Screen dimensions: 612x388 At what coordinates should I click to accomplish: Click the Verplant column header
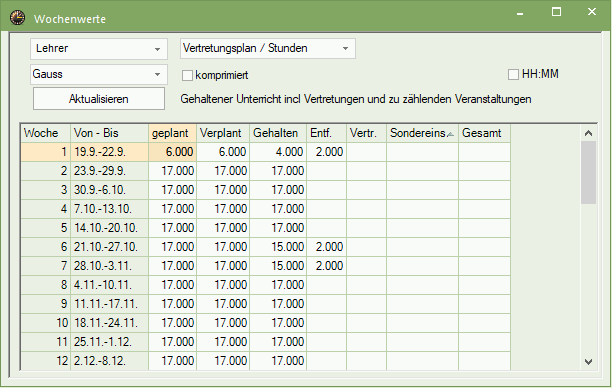pyautogui.click(x=223, y=133)
